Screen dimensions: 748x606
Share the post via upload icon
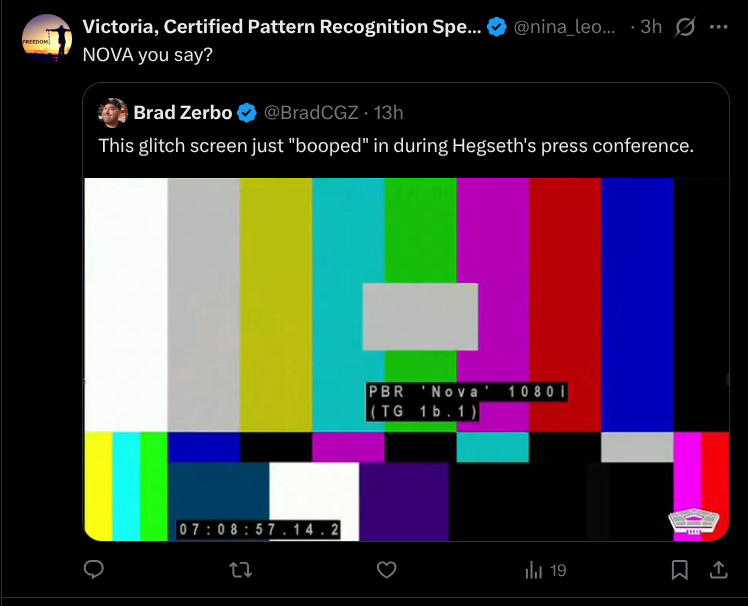pyautogui.click(x=718, y=569)
